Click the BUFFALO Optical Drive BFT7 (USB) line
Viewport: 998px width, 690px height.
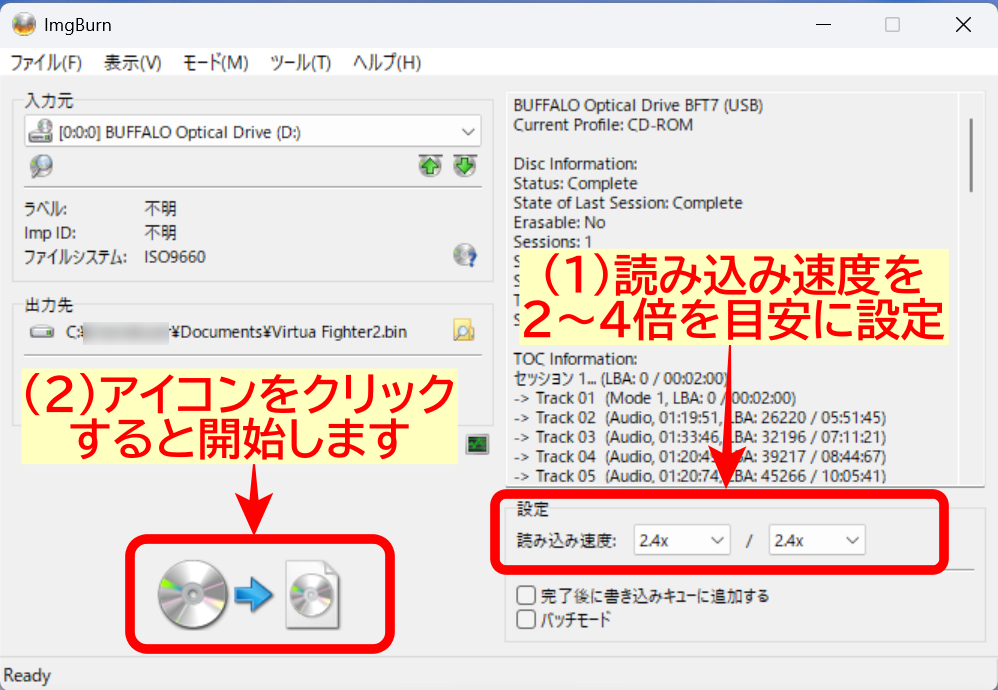click(638, 105)
